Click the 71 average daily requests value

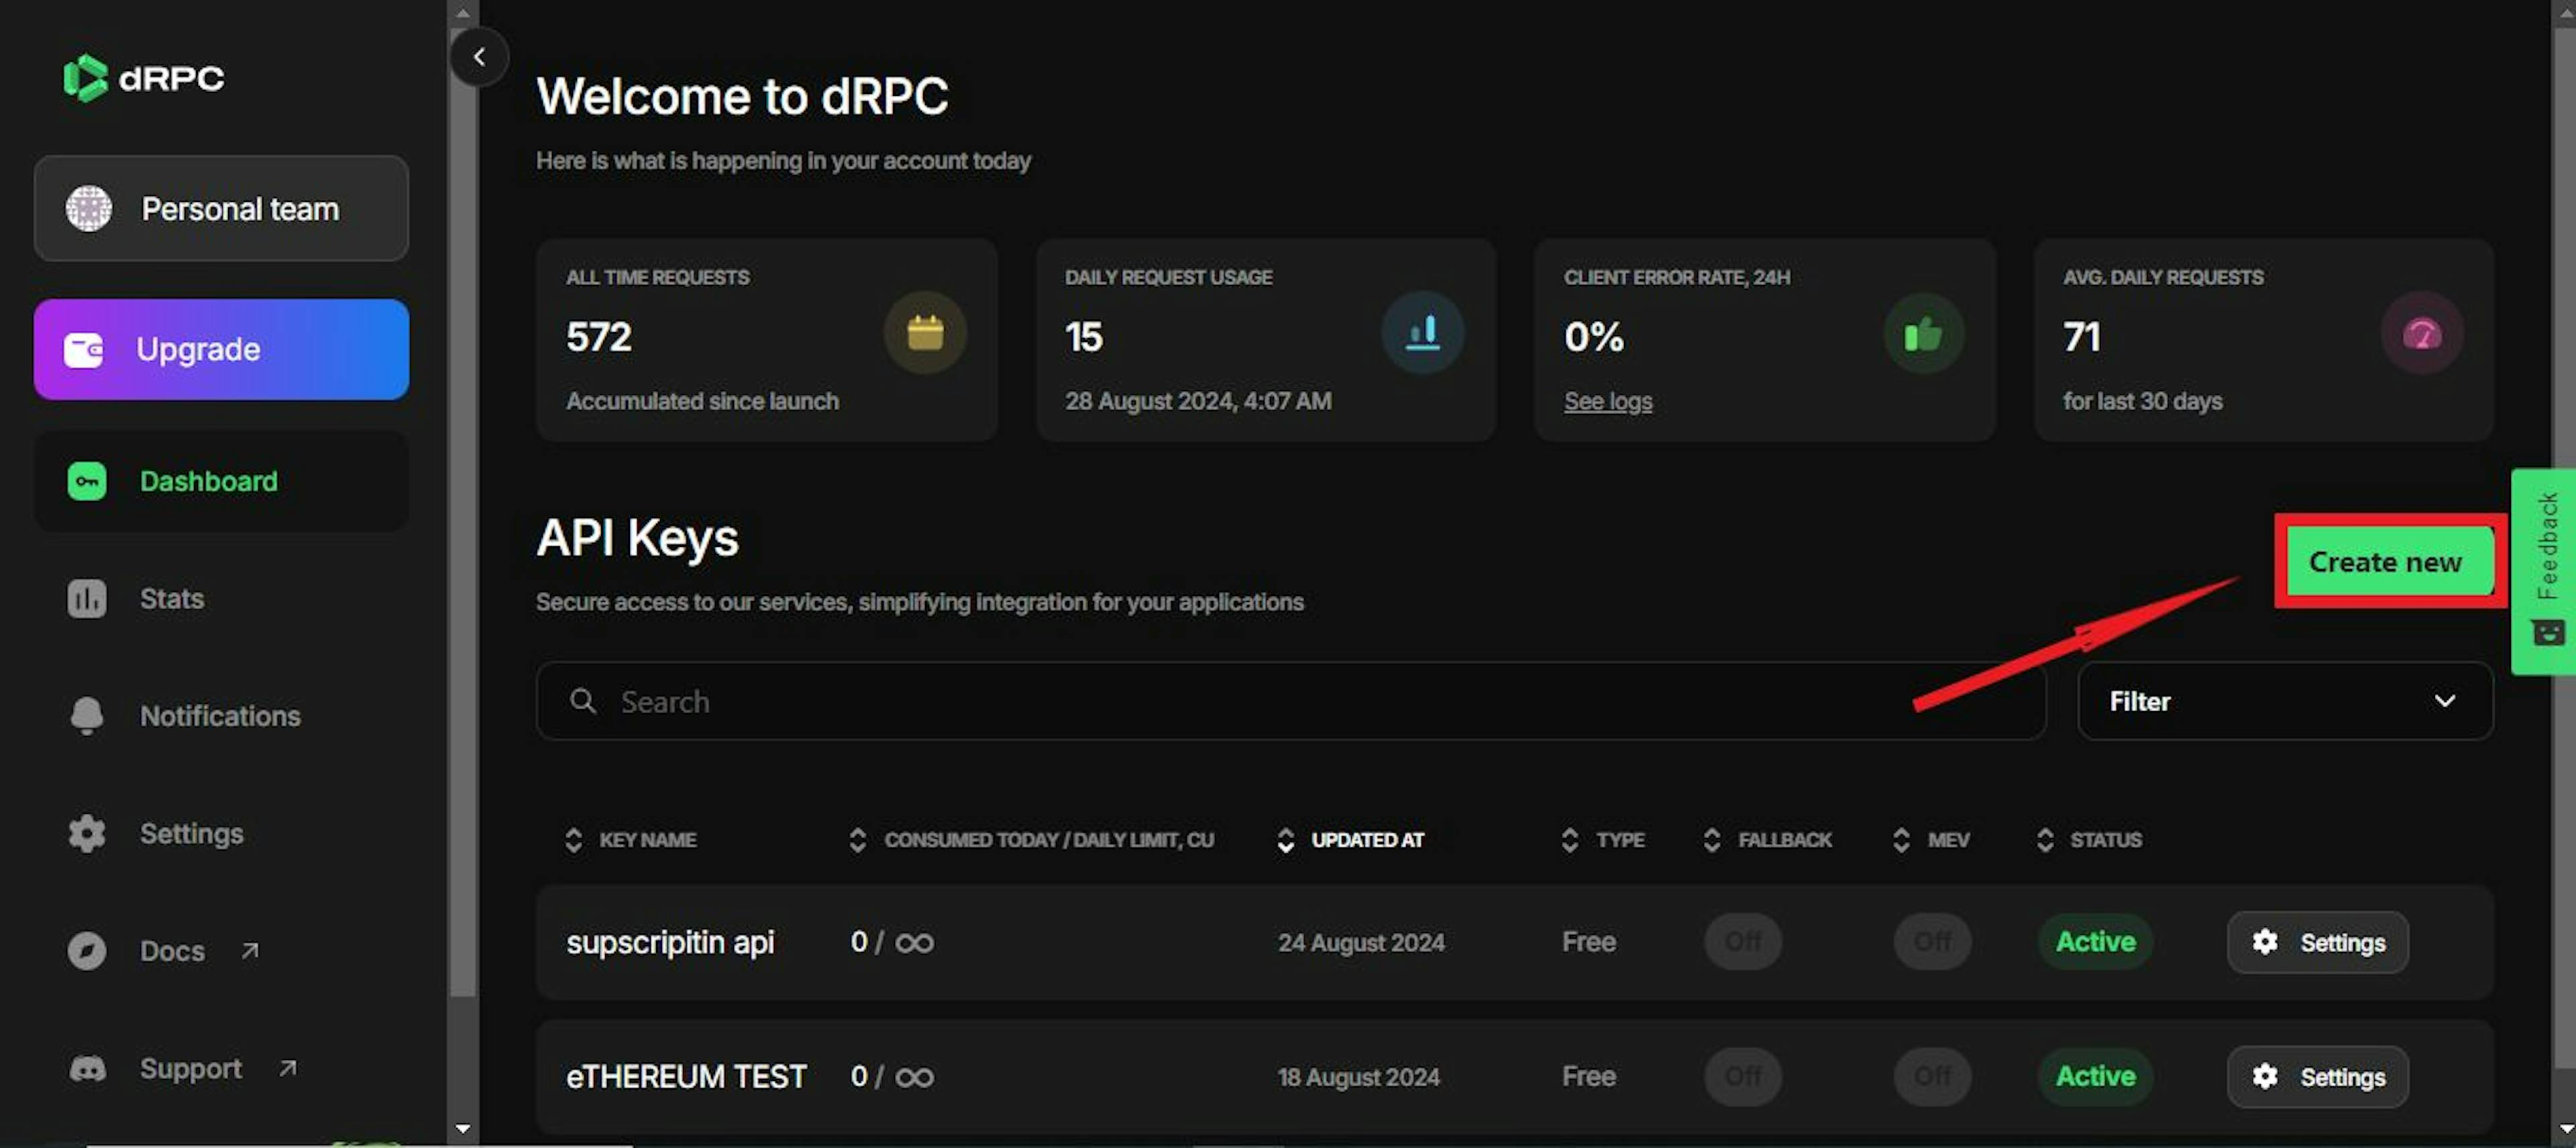click(2082, 337)
